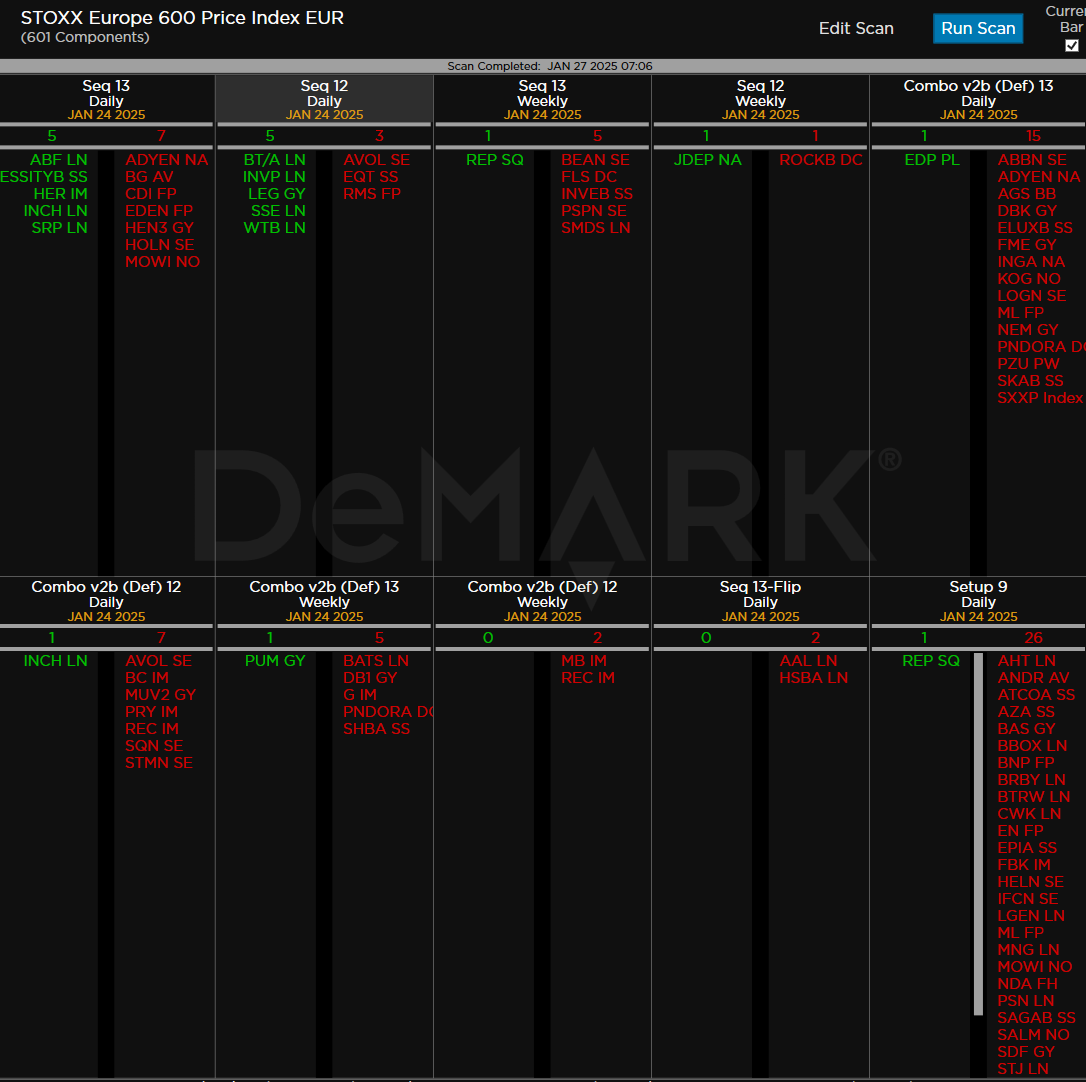Click SALM NO ticker

click(1033, 1034)
